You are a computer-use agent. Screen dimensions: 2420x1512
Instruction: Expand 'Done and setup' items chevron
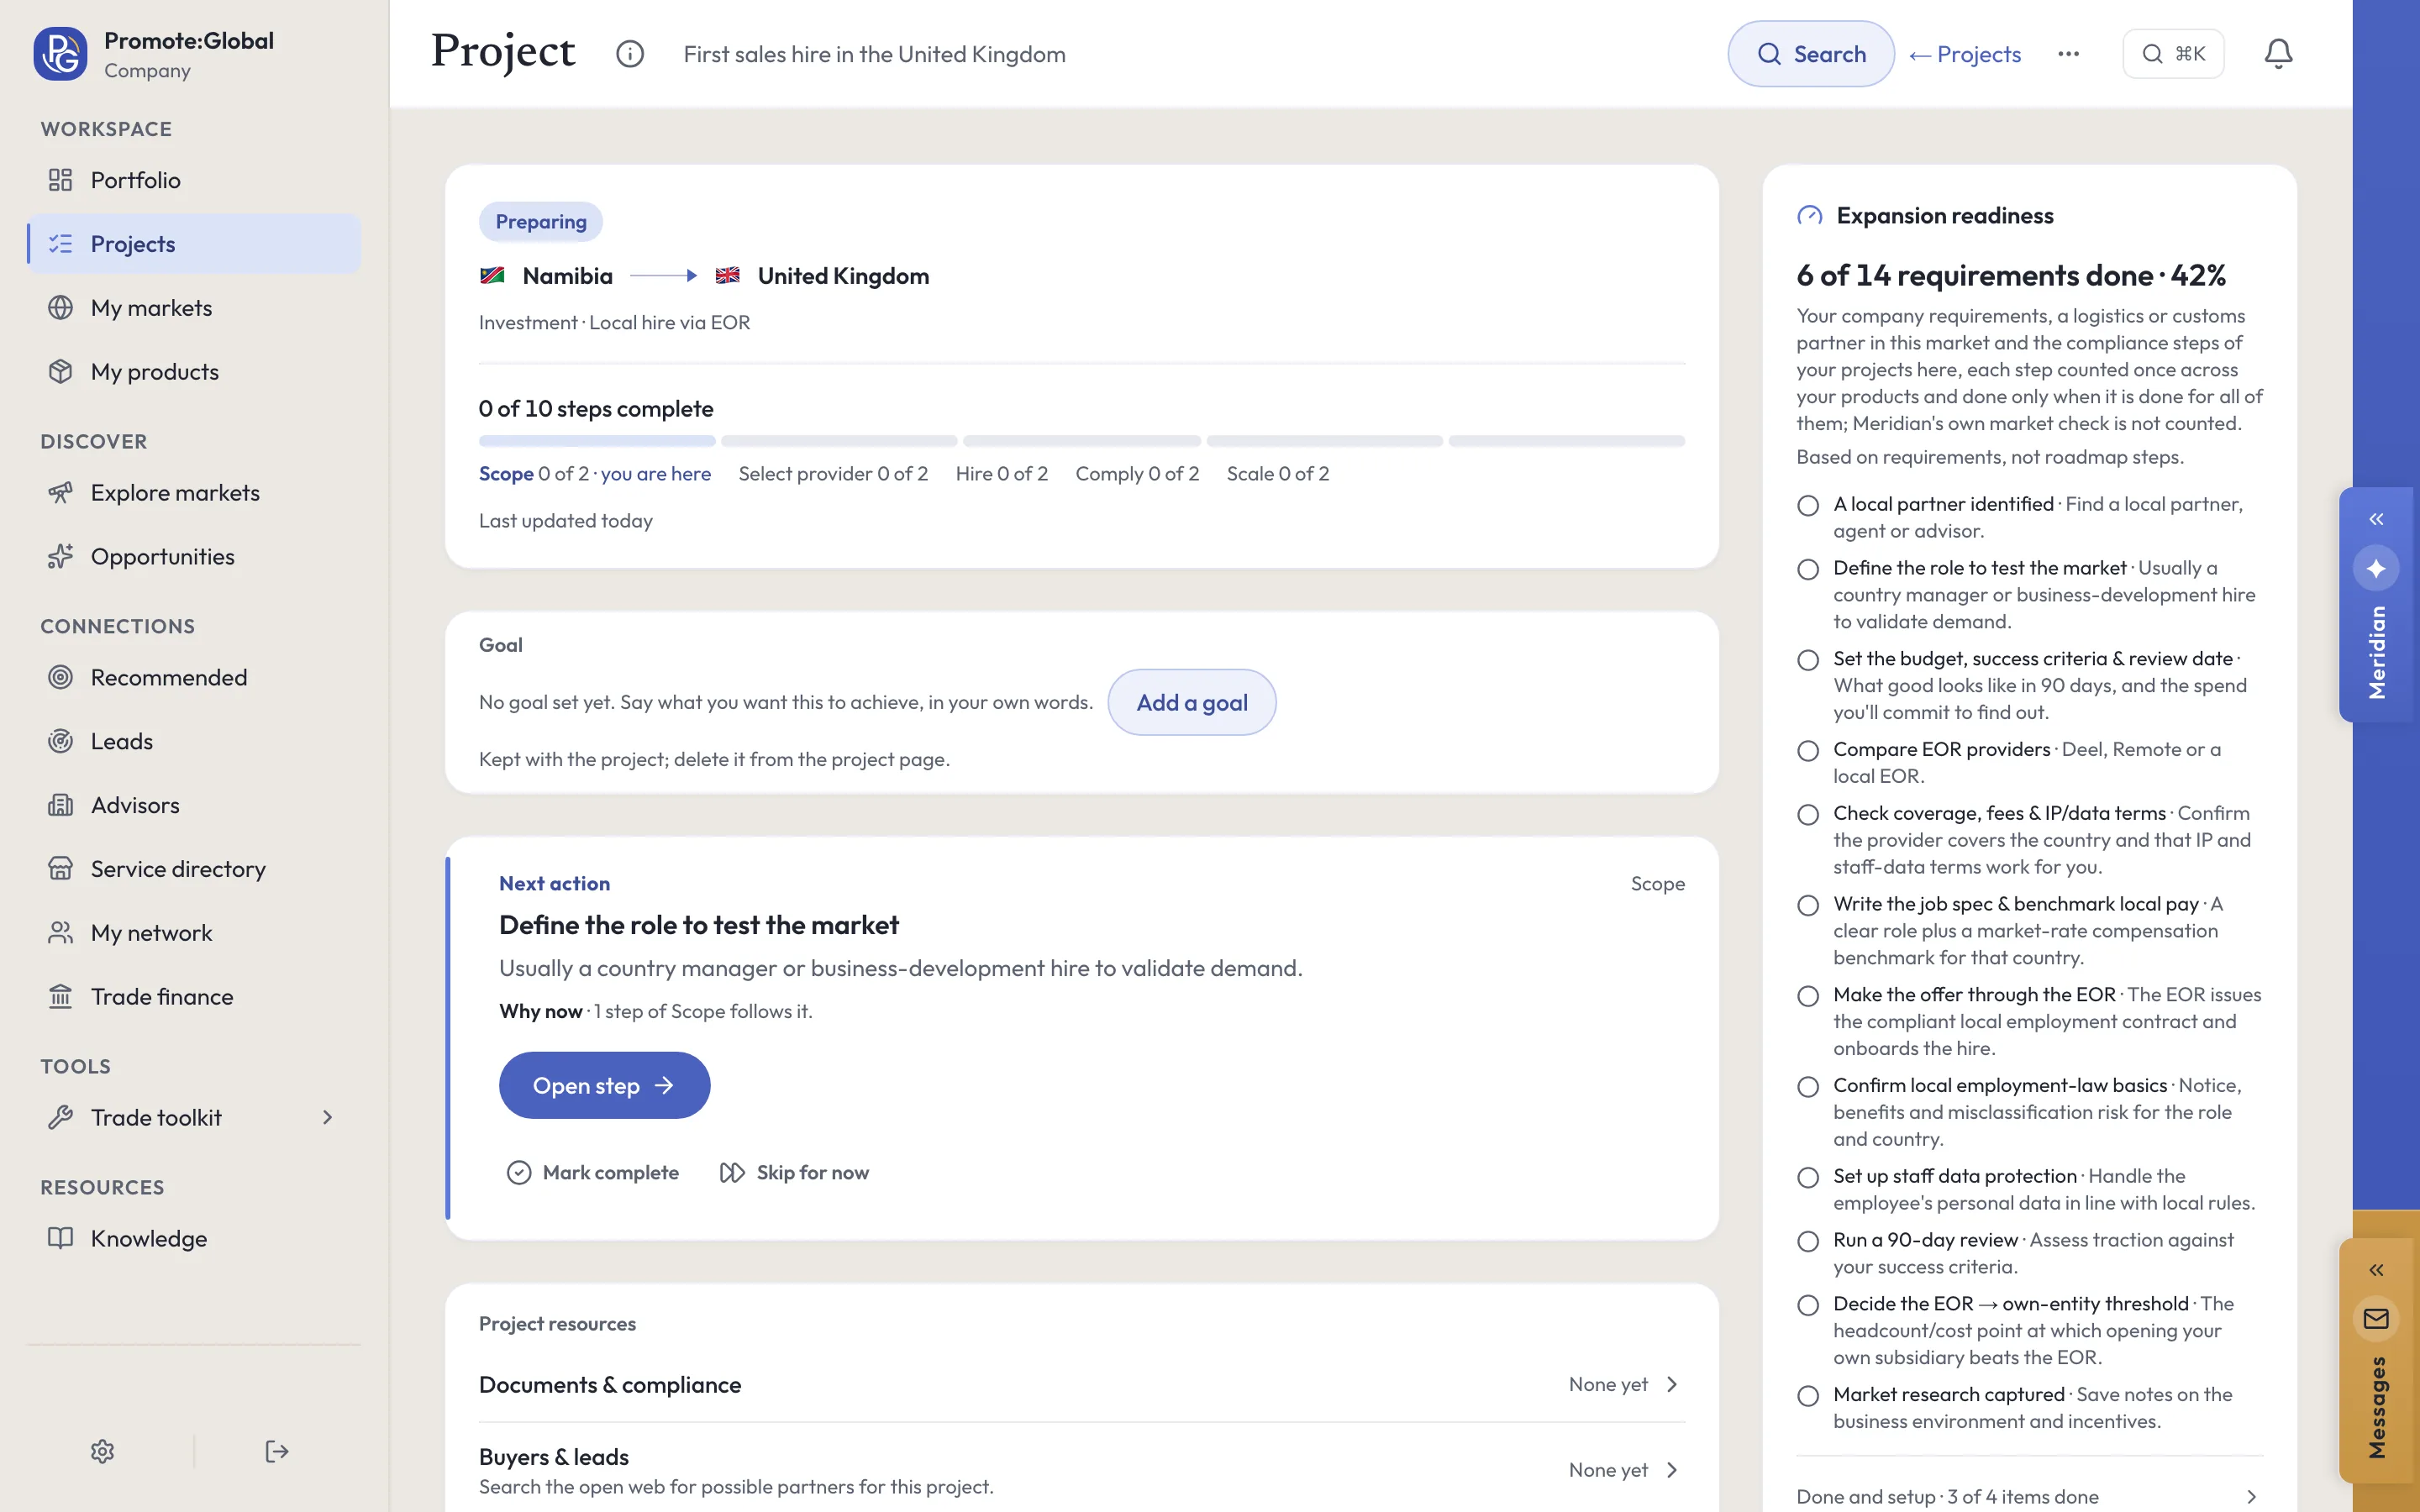pyautogui.click(x=2251, y=1497)
